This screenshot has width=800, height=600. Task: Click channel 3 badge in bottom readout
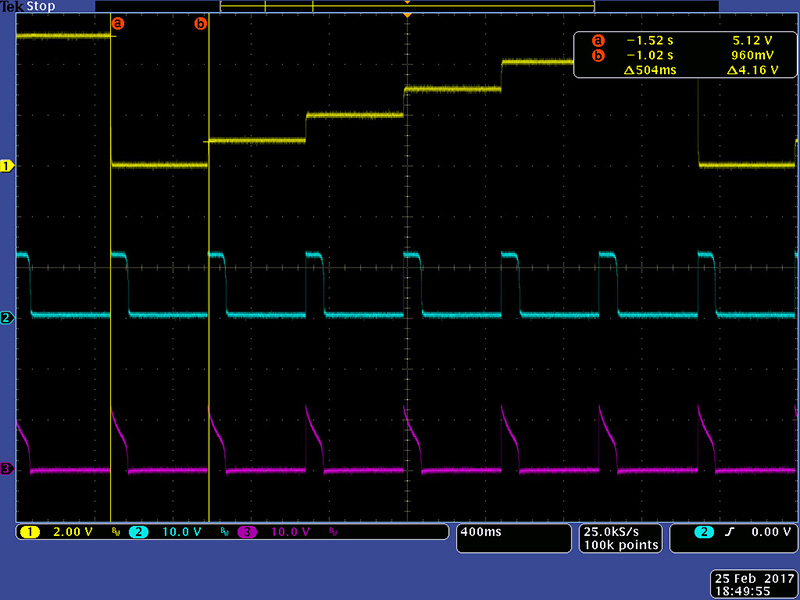pos(246,532)
